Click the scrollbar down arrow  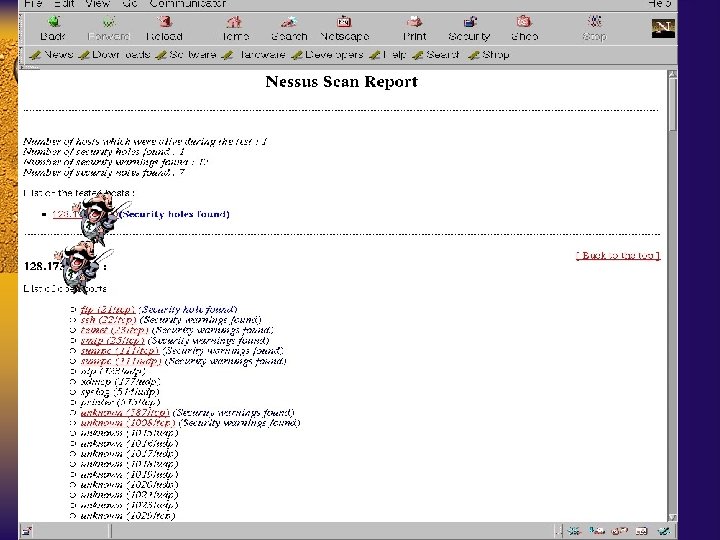672,517
